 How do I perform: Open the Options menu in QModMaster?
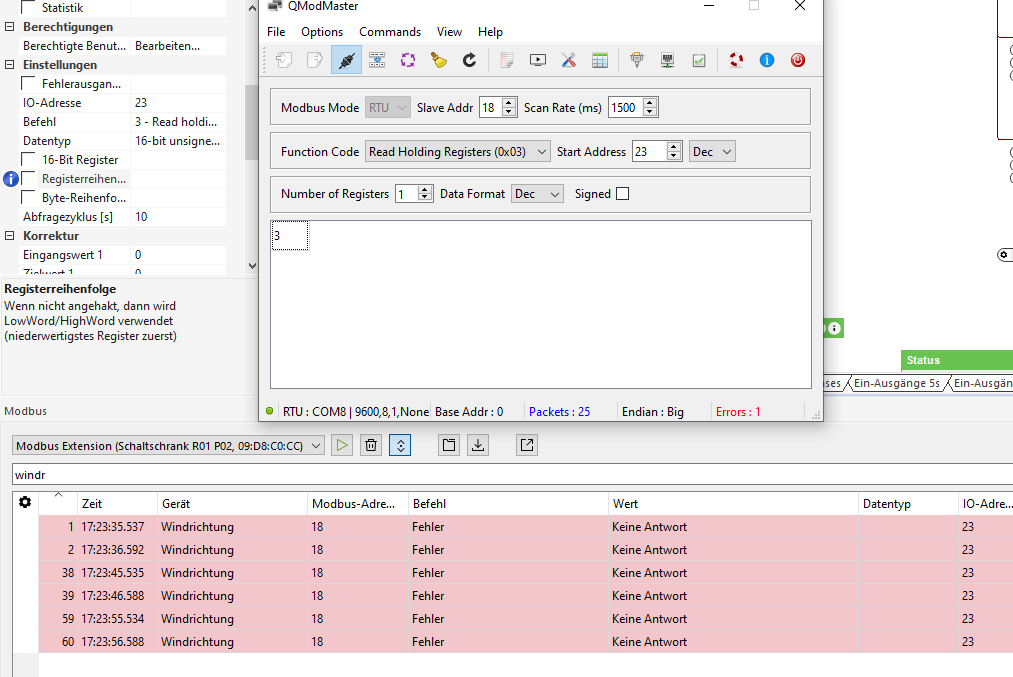tap(322, 32)
